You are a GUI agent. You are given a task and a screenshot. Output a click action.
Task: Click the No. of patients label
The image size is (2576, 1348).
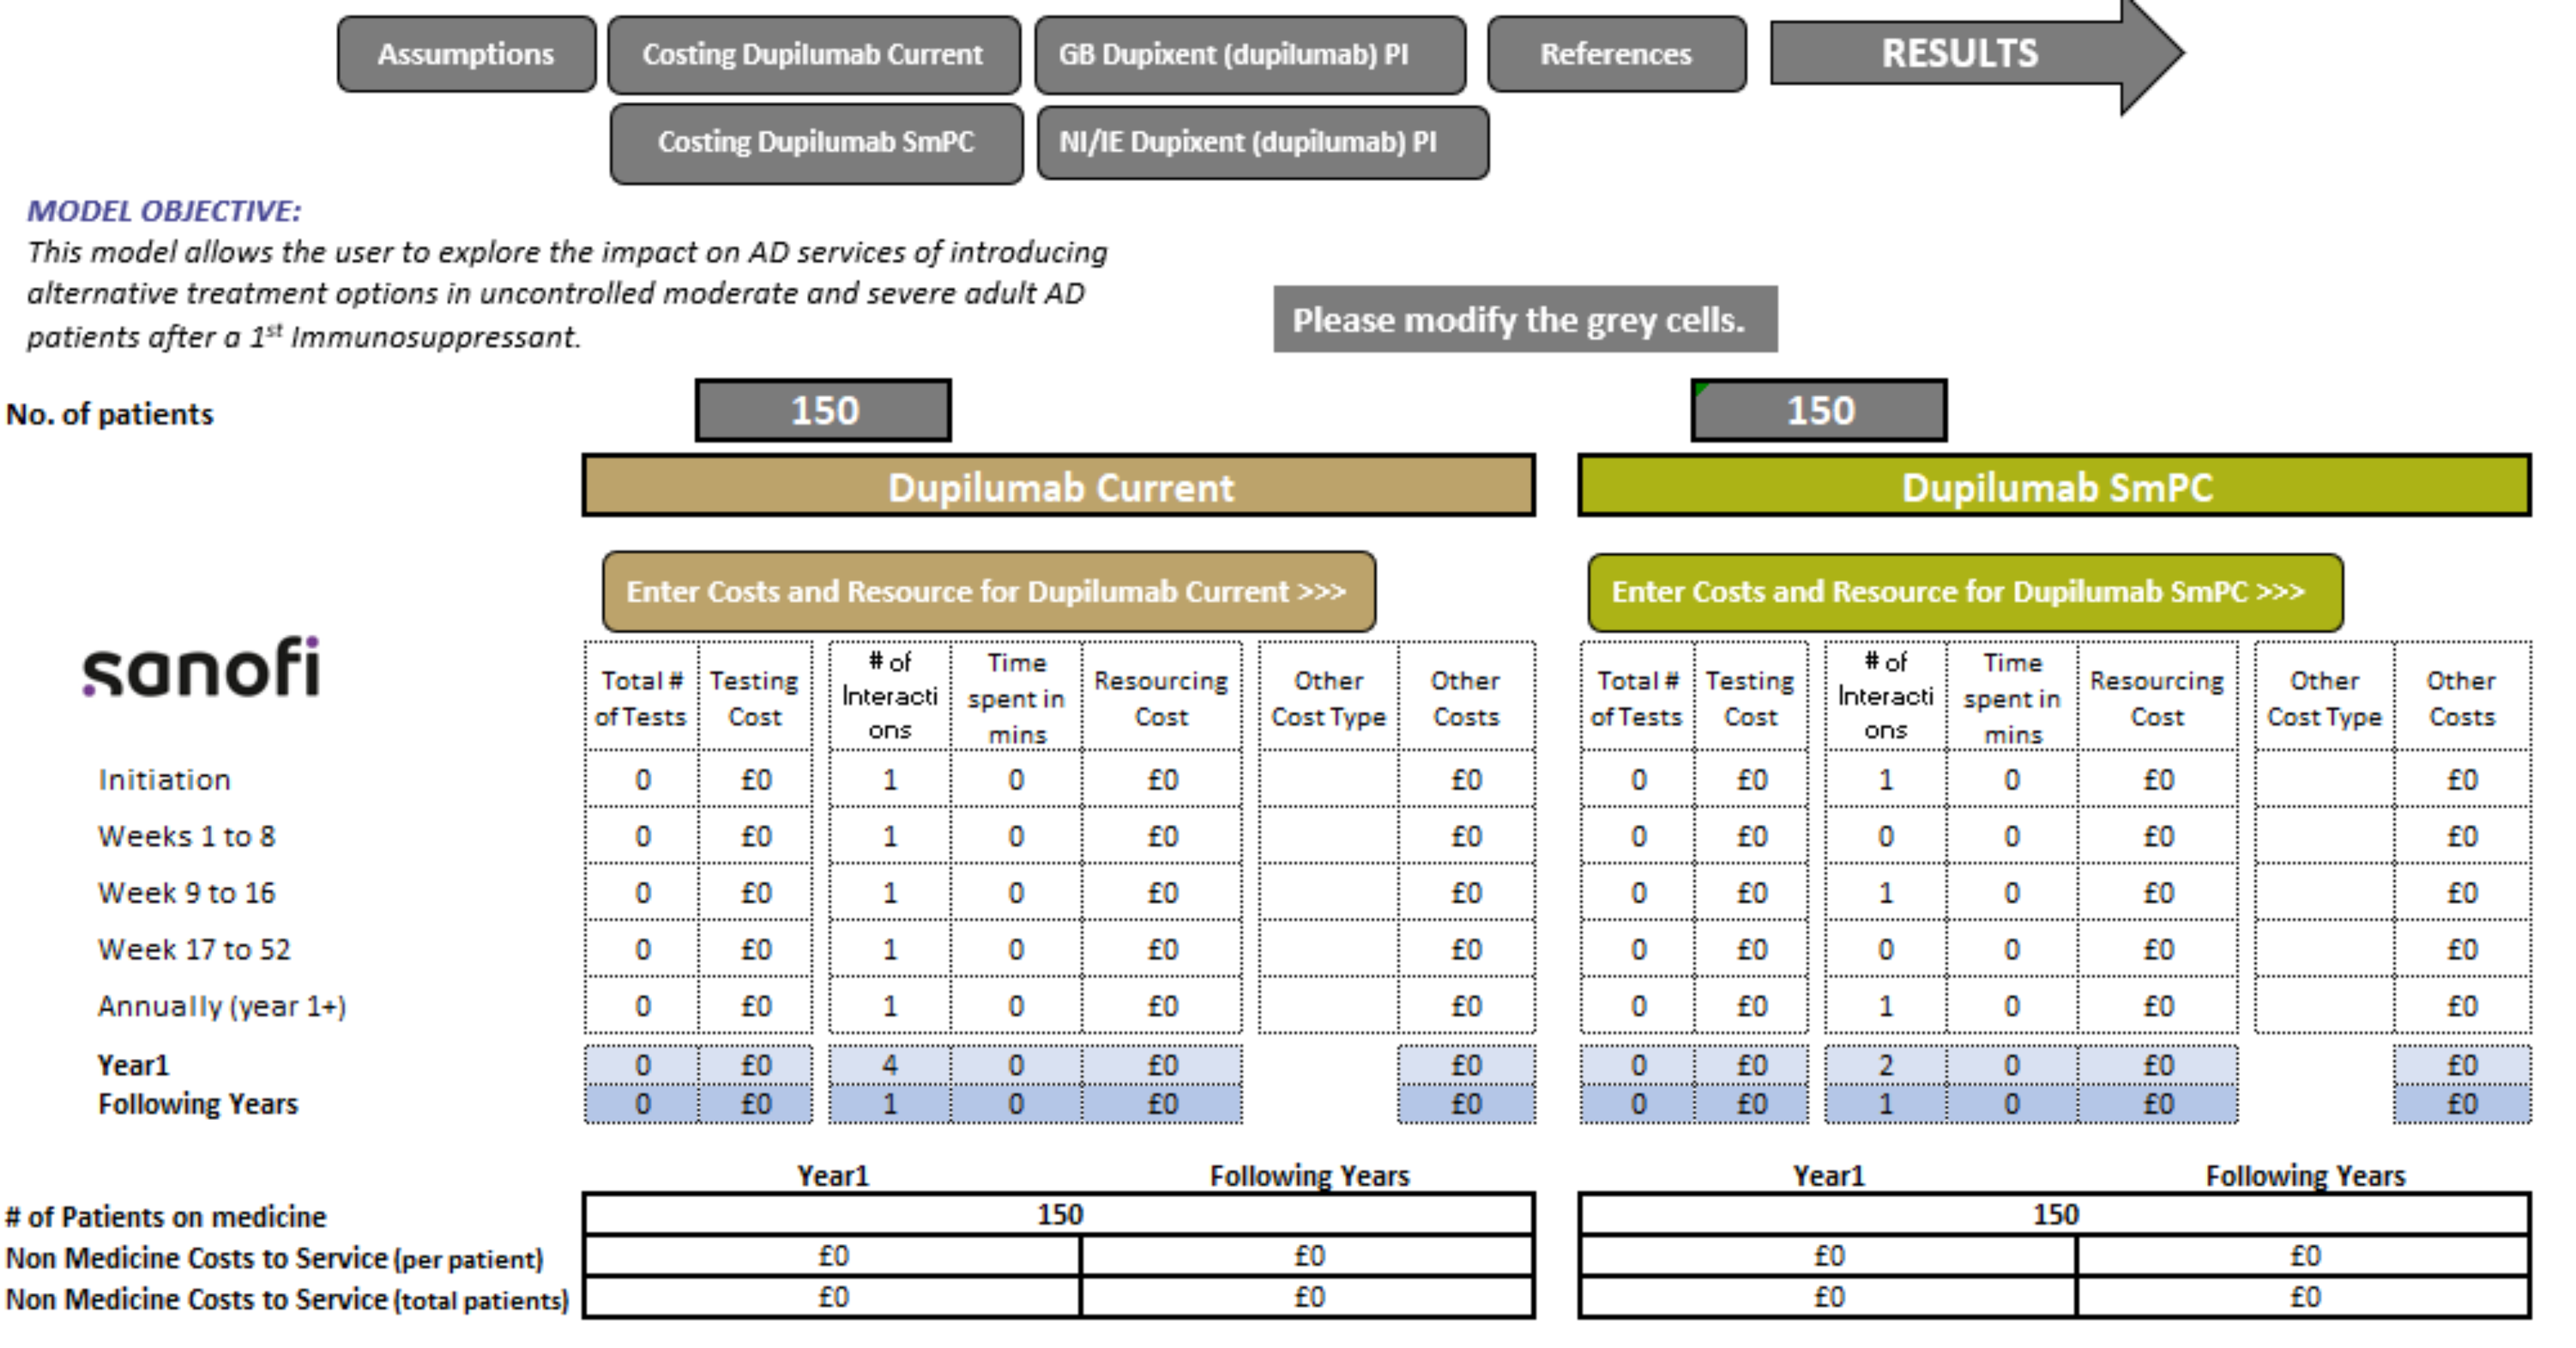(x=110, y=414)
